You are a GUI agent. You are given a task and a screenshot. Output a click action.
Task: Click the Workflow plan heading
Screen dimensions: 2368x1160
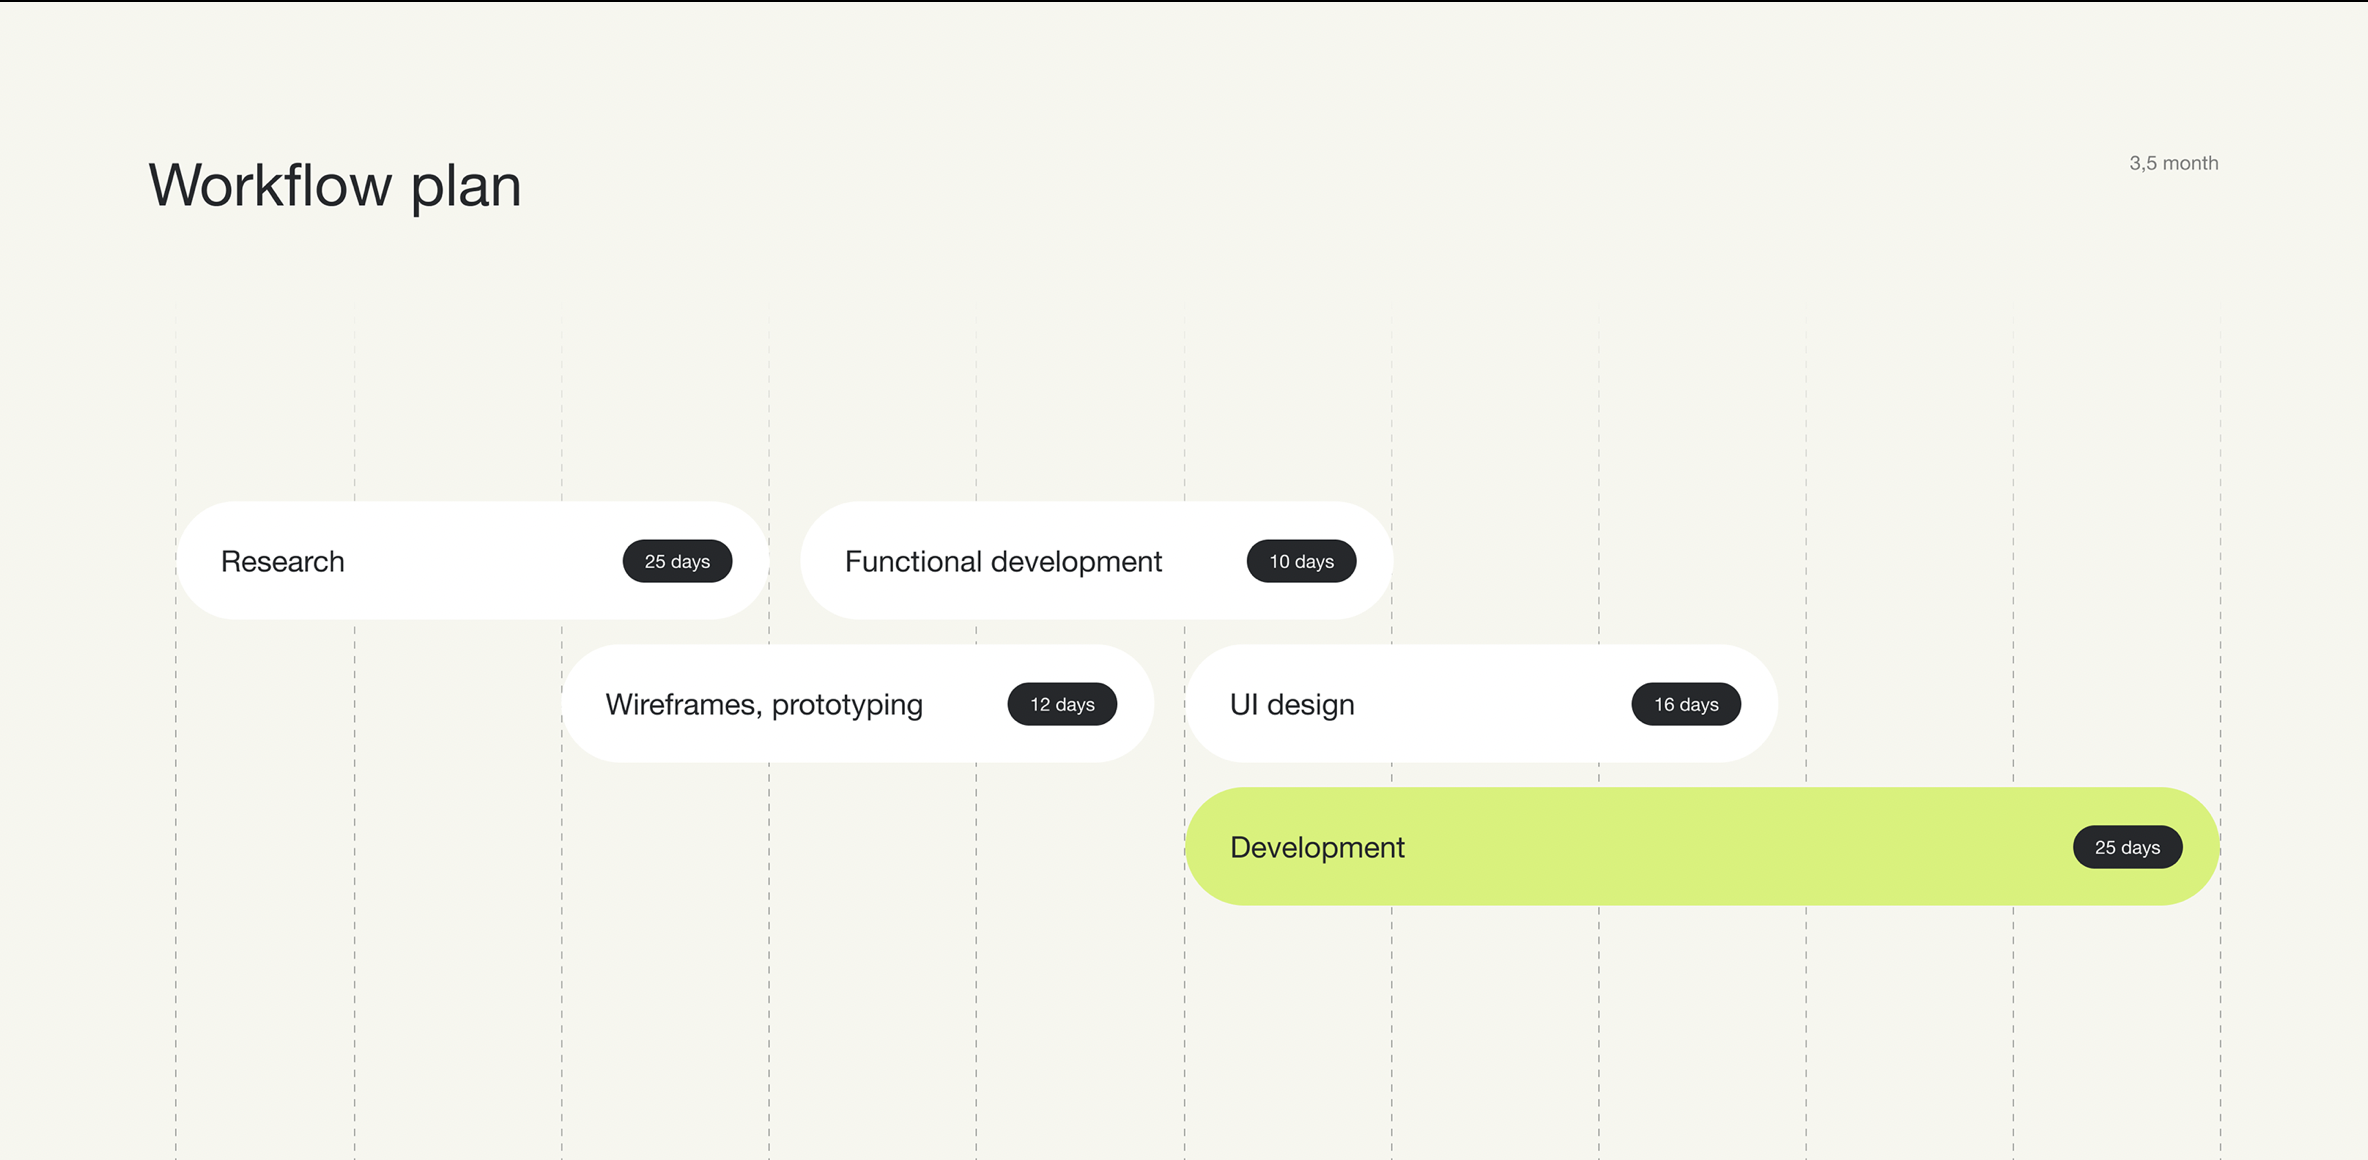(335, 186)
